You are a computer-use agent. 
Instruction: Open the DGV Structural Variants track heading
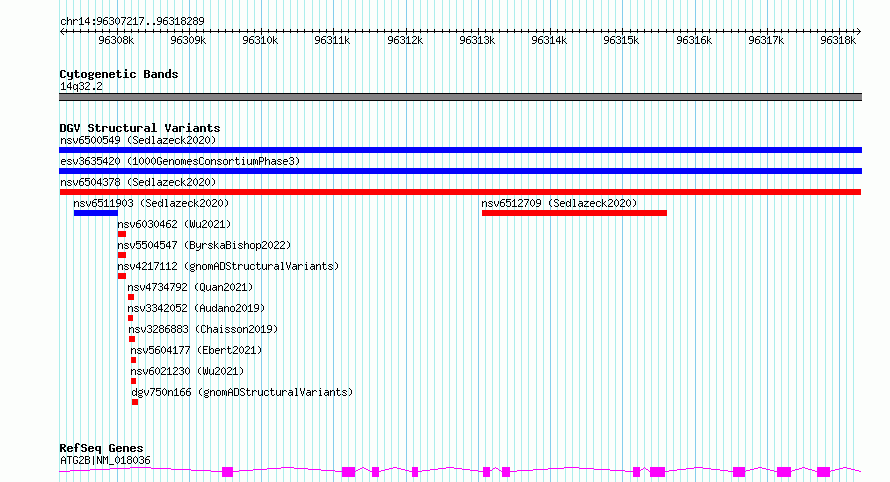tap(140, 128)
